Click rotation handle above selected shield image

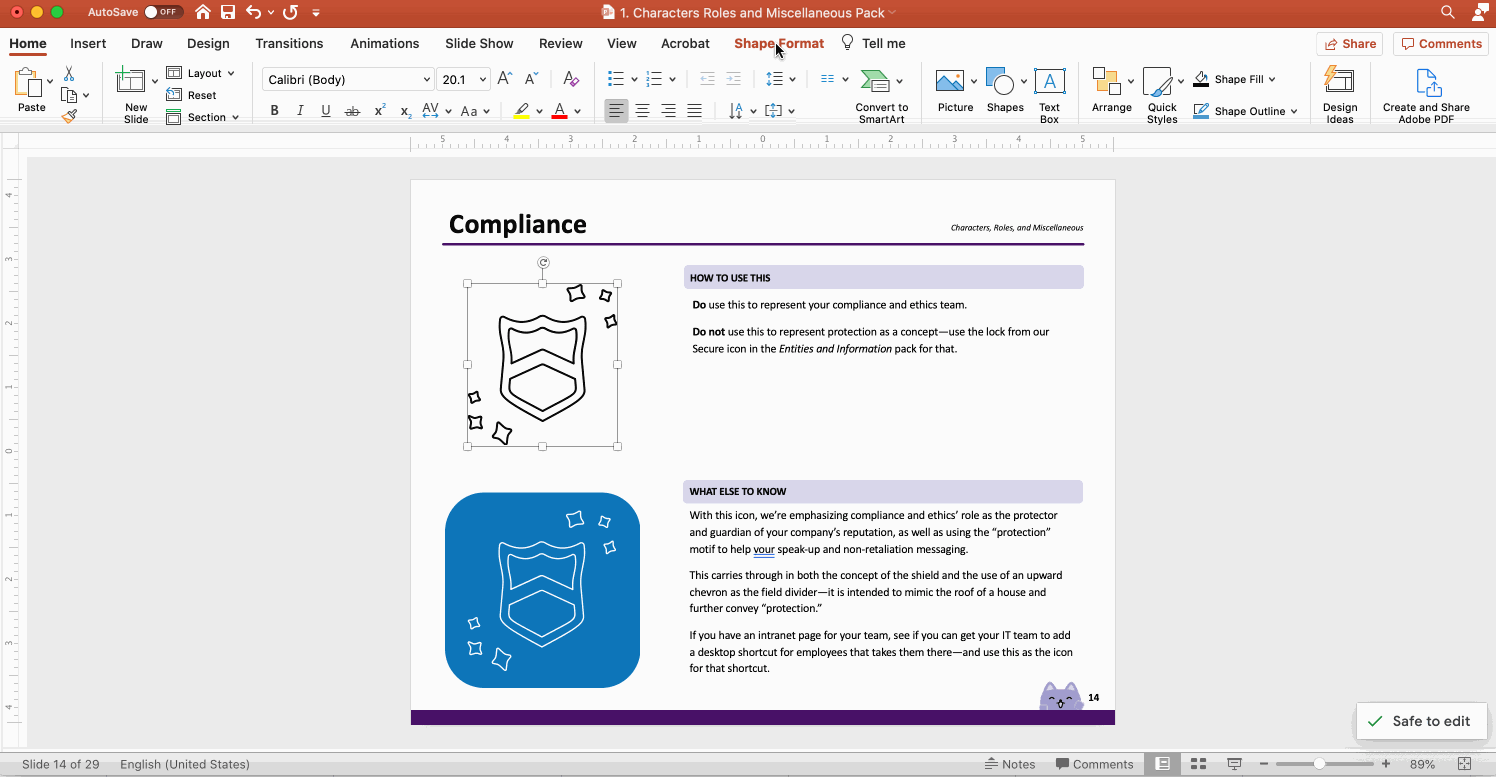[x=543, y=263]
